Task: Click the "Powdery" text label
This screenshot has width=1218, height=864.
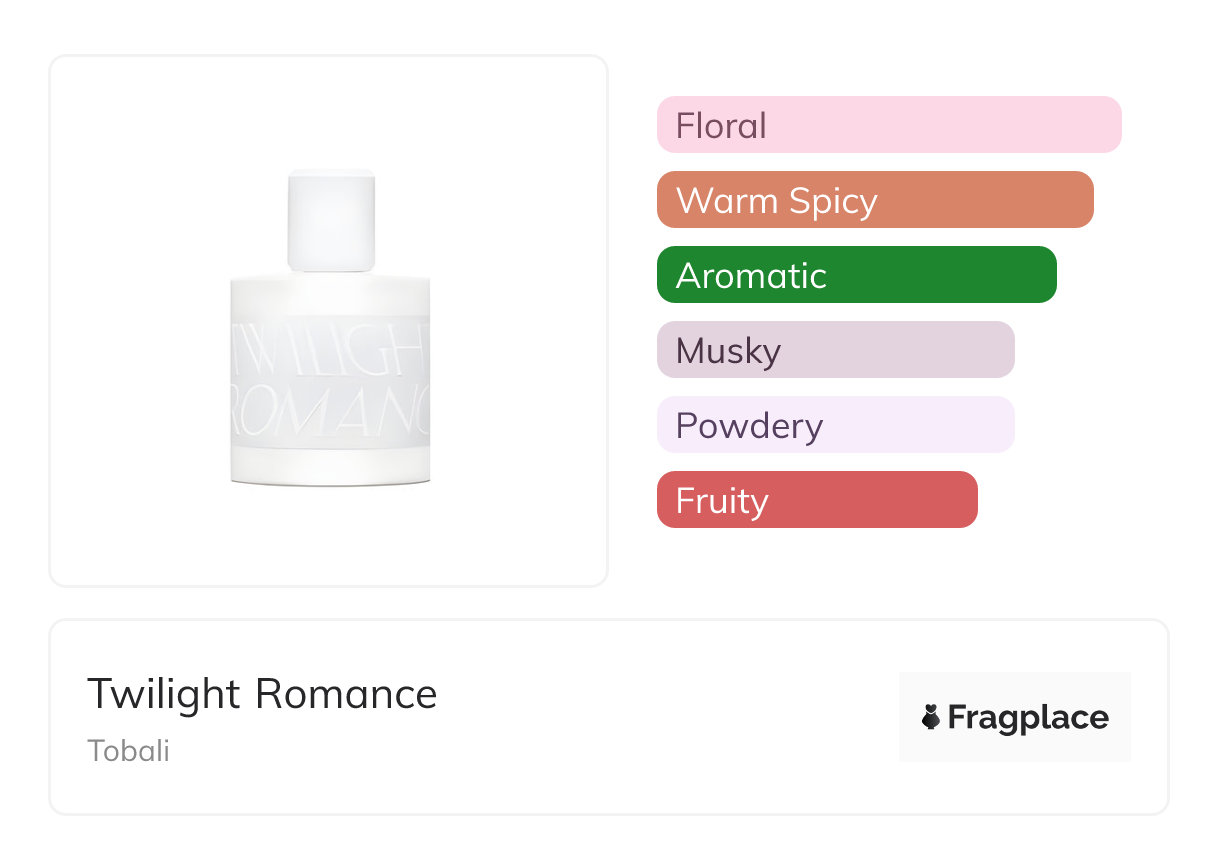Action: click(749, 426)
